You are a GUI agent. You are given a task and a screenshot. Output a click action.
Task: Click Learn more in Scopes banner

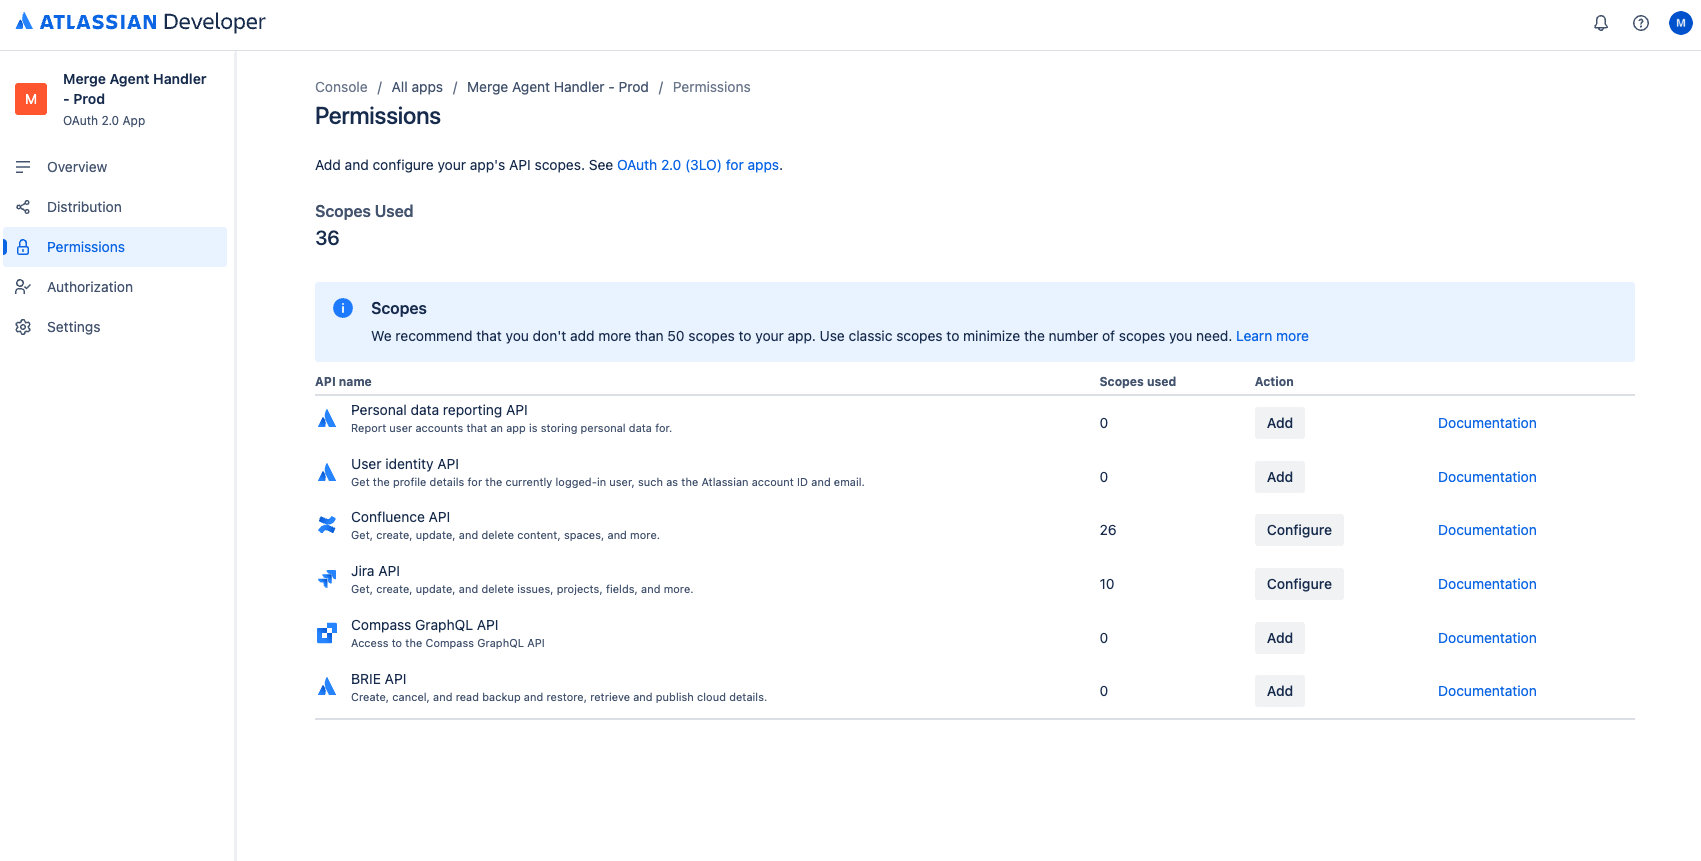click(x=1272, y=336)
